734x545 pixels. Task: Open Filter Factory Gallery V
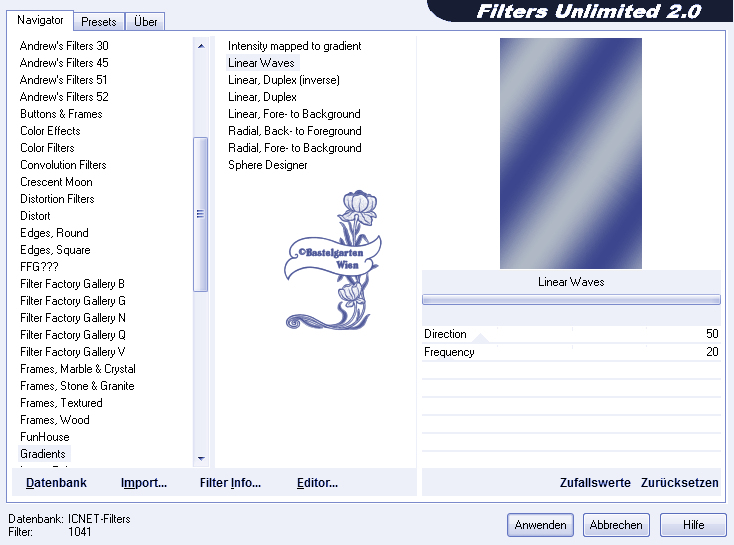pos(73,352)
